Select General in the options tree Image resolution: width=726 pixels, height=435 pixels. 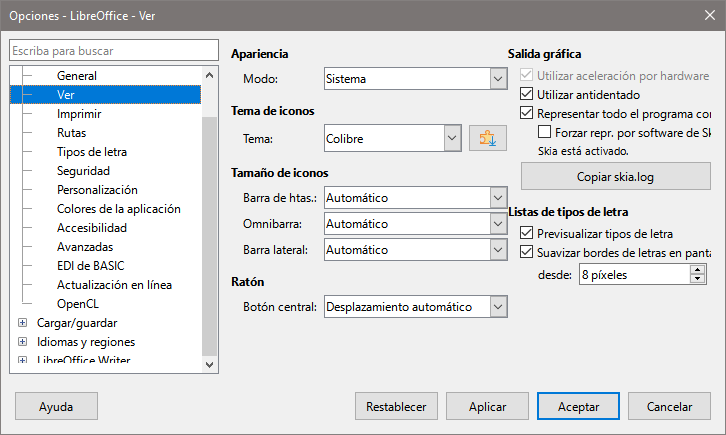click(77, 75)
